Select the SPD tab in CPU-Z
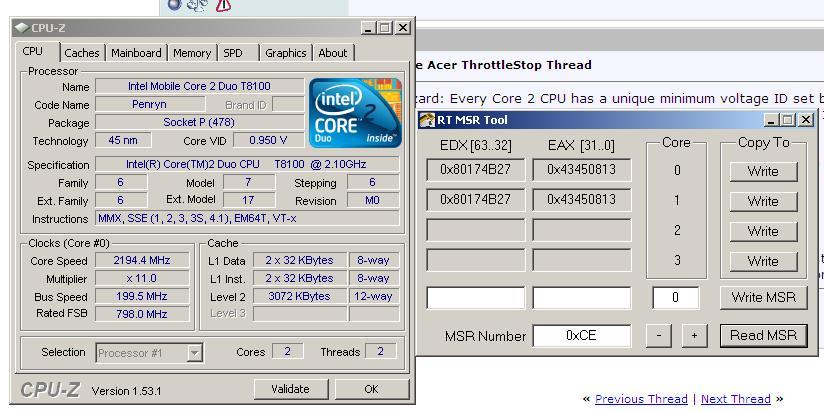Image resolution: width=824 pixels, height=411 pixels. (x=233, y=53)
